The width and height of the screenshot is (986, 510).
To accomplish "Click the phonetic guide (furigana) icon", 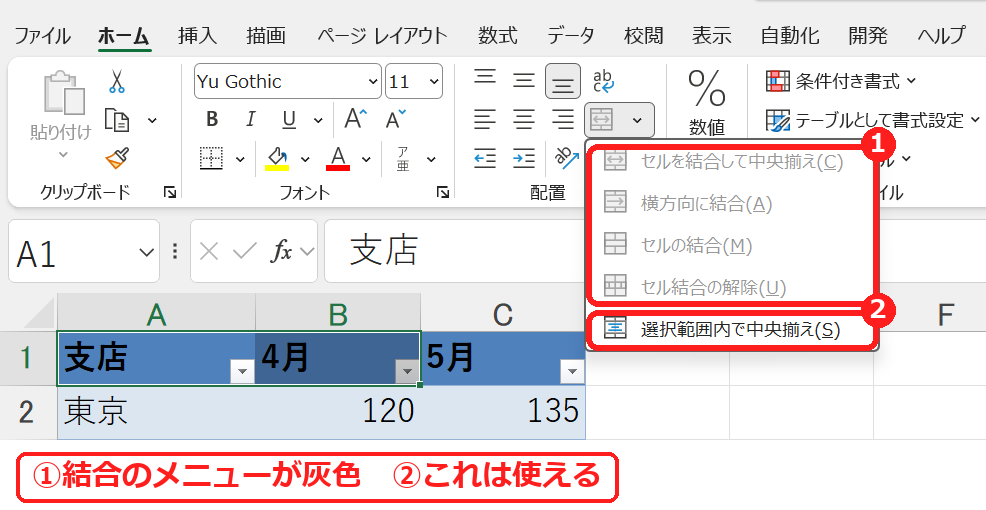I will tap(402, 158).
